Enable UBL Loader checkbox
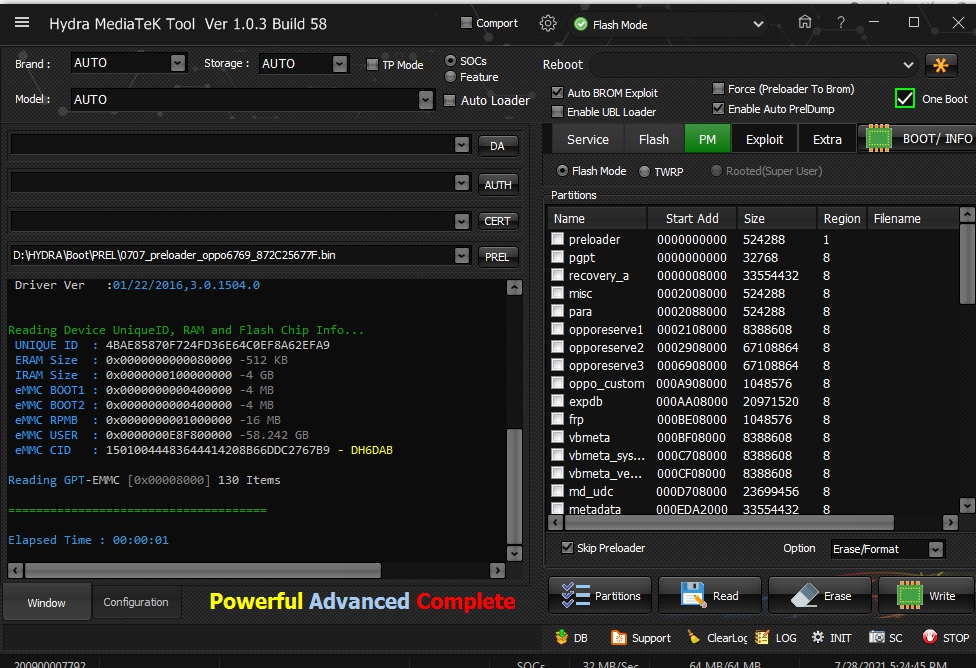The height and width of the screenshot is (668, 976). tap(558, 111)
